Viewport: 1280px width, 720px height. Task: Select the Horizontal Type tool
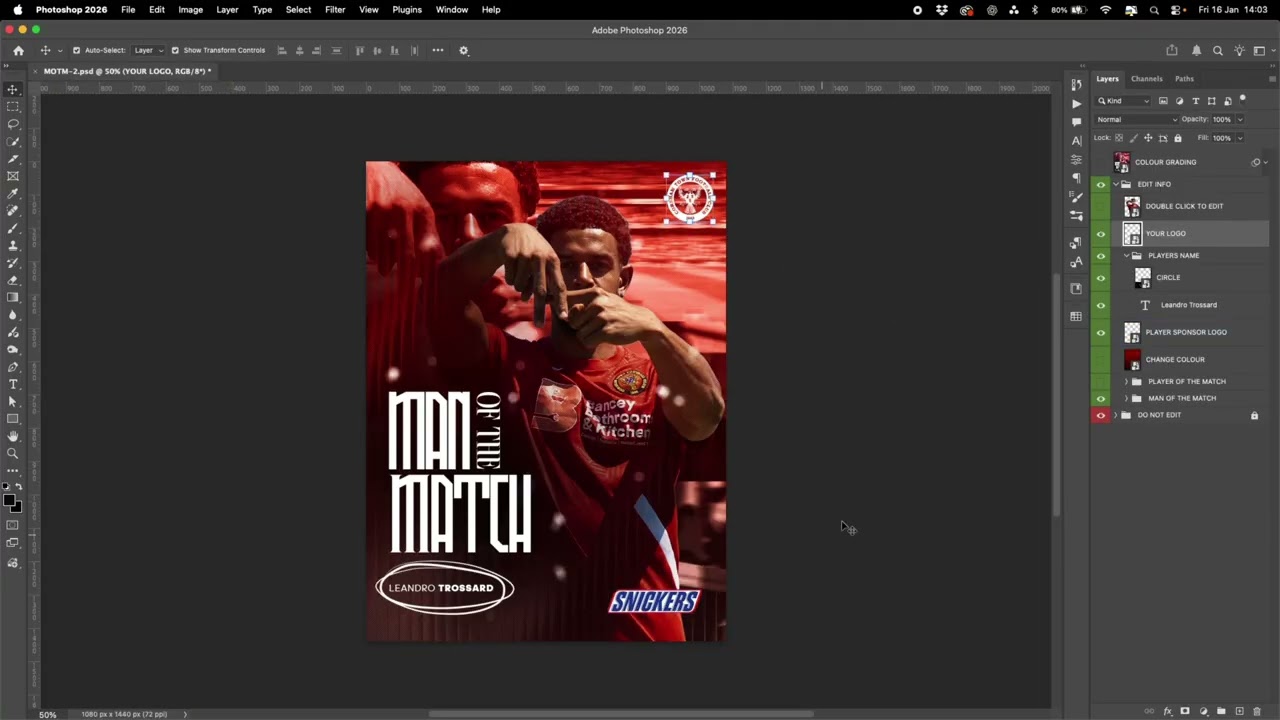click(x=13, y=384)
